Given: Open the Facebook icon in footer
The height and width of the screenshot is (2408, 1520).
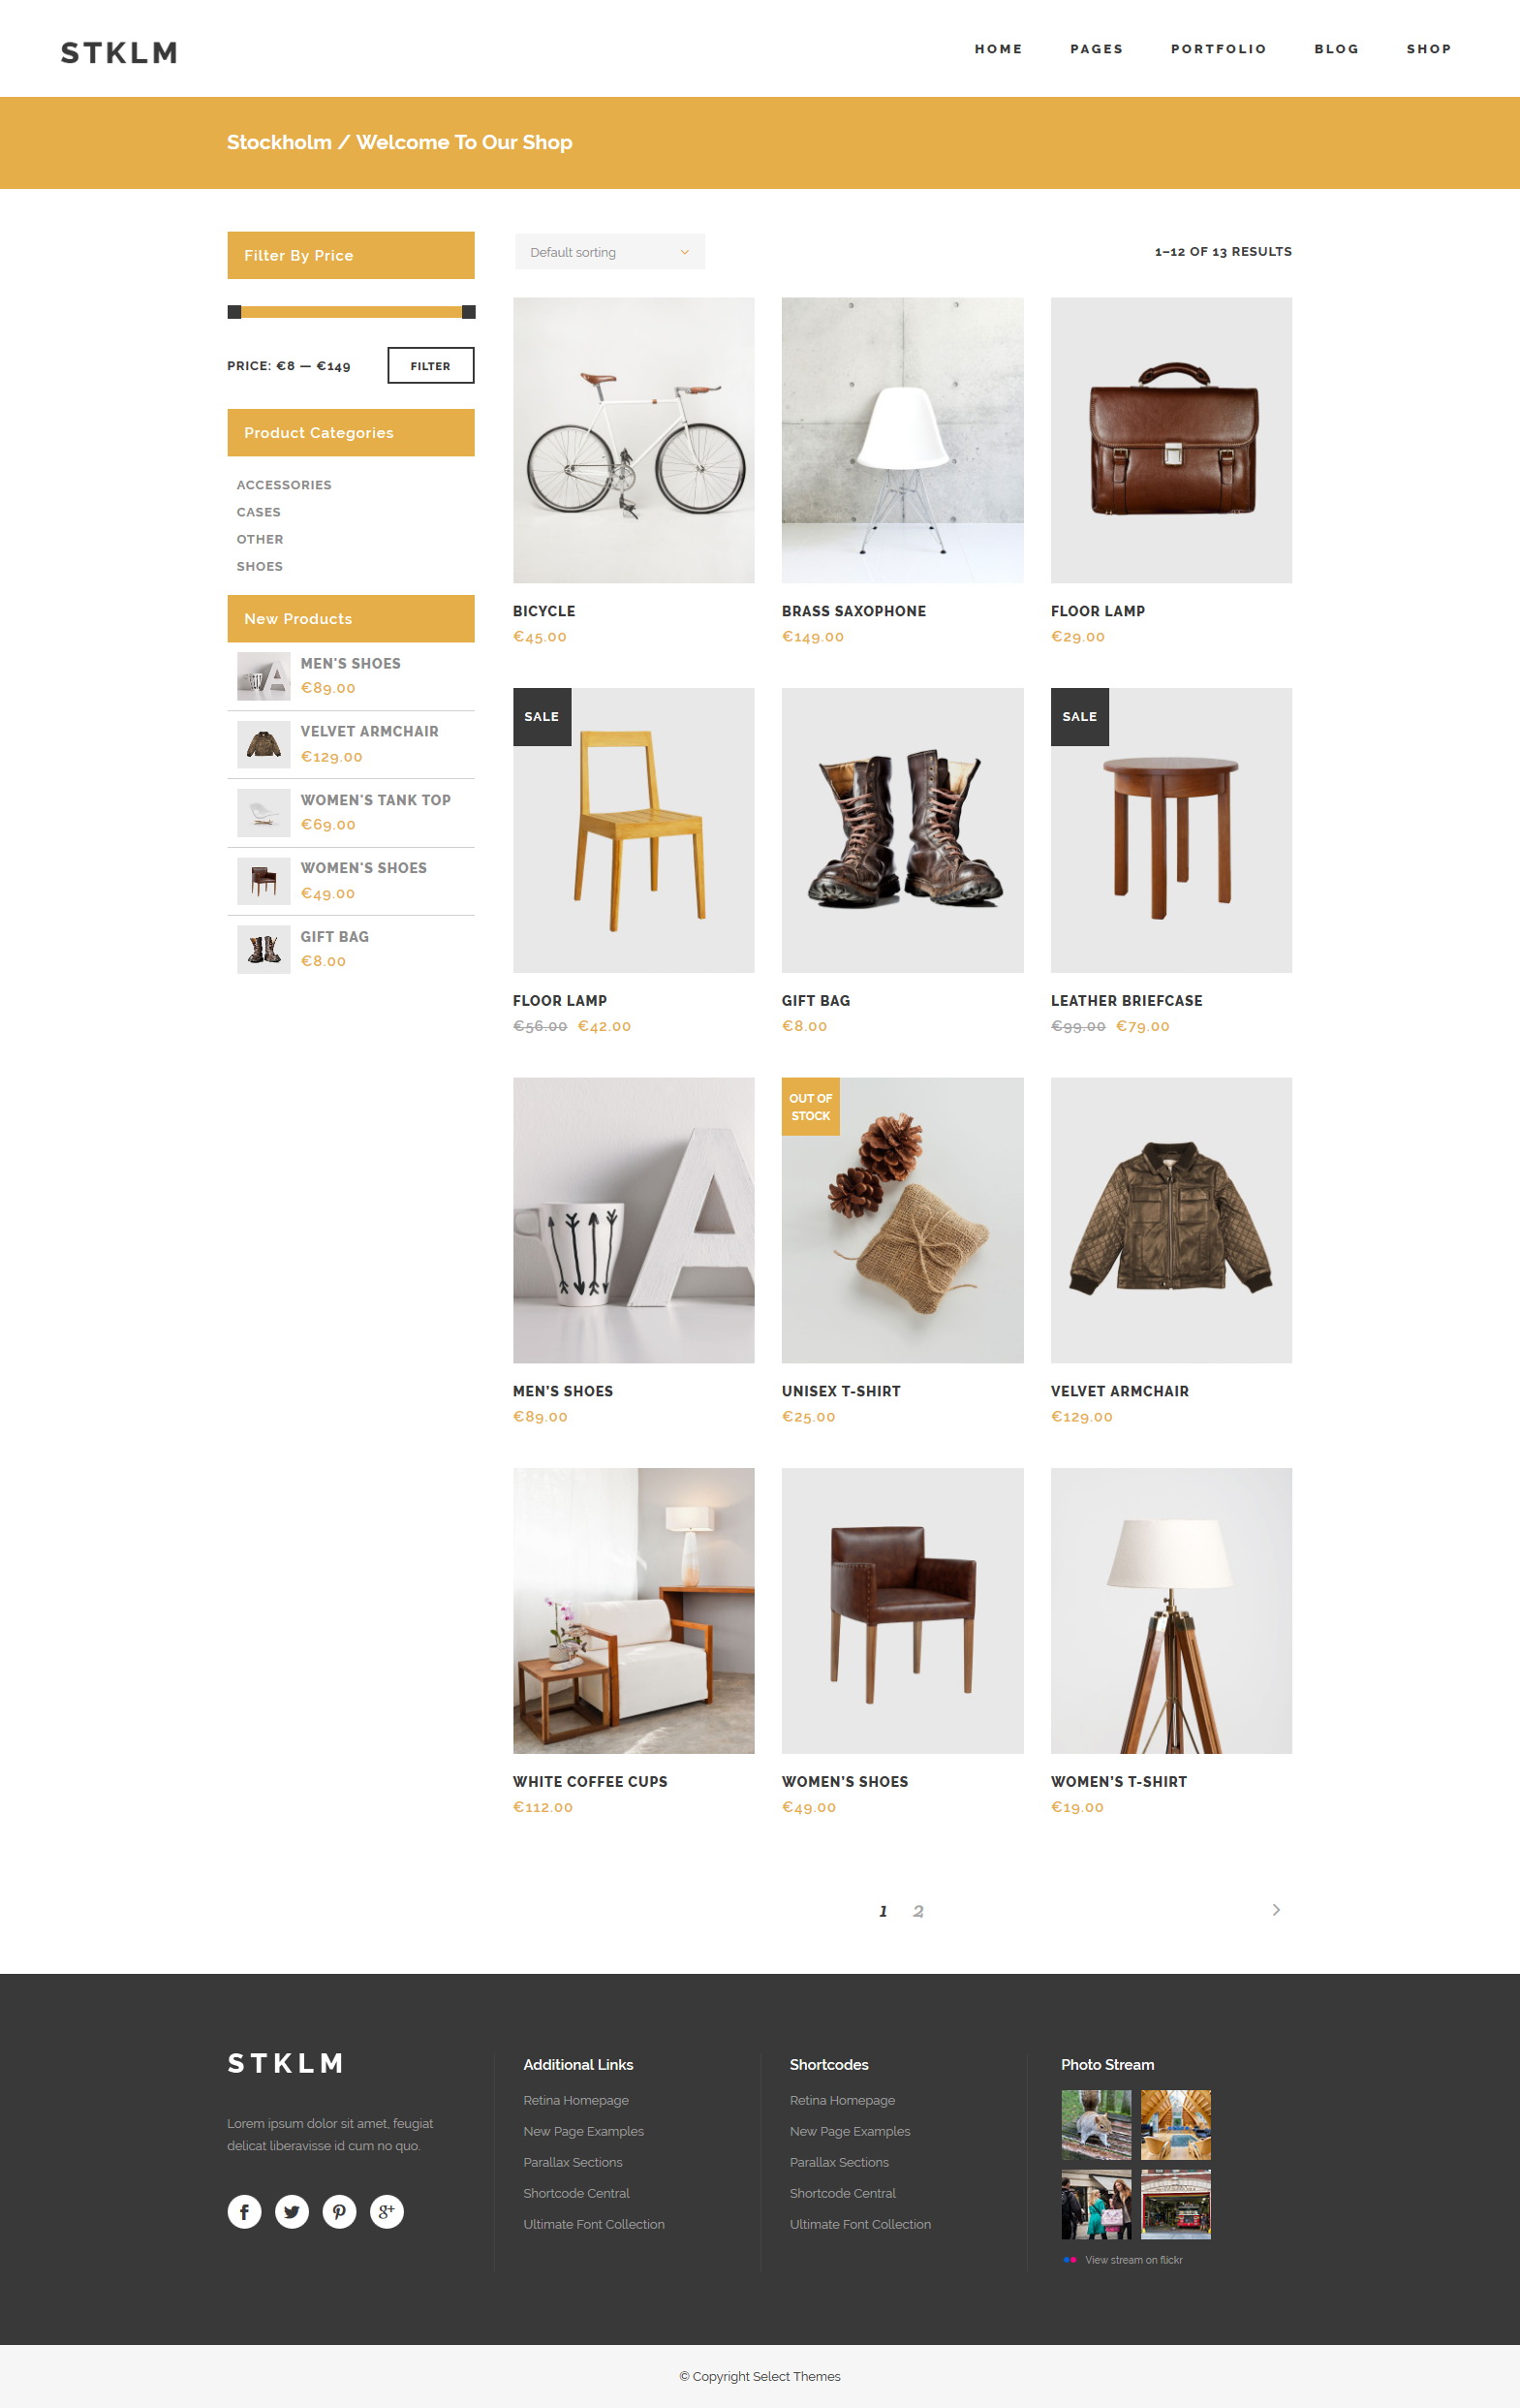Looking at the screenshot, I should [244, 2211].
